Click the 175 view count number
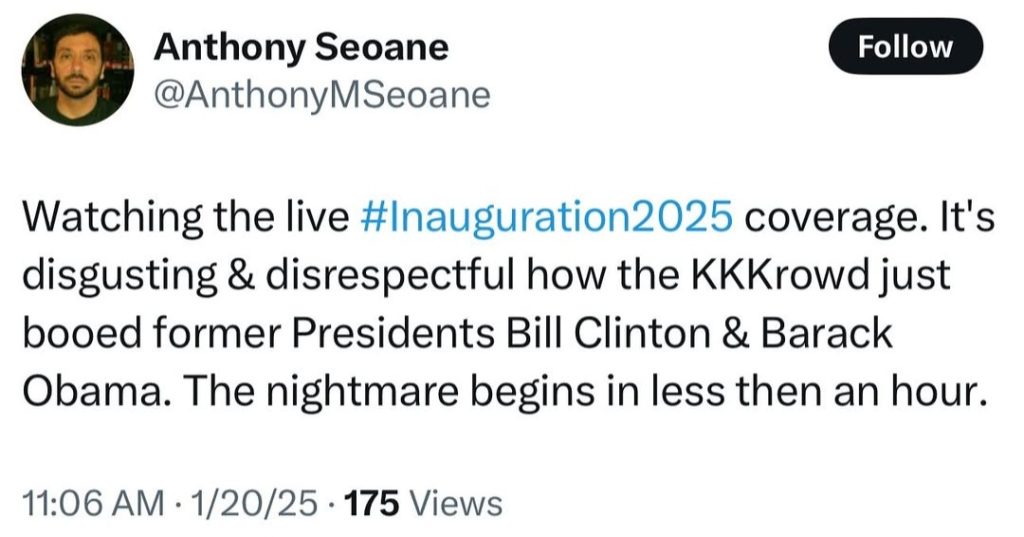The image size is (1024, 537). 372,504
